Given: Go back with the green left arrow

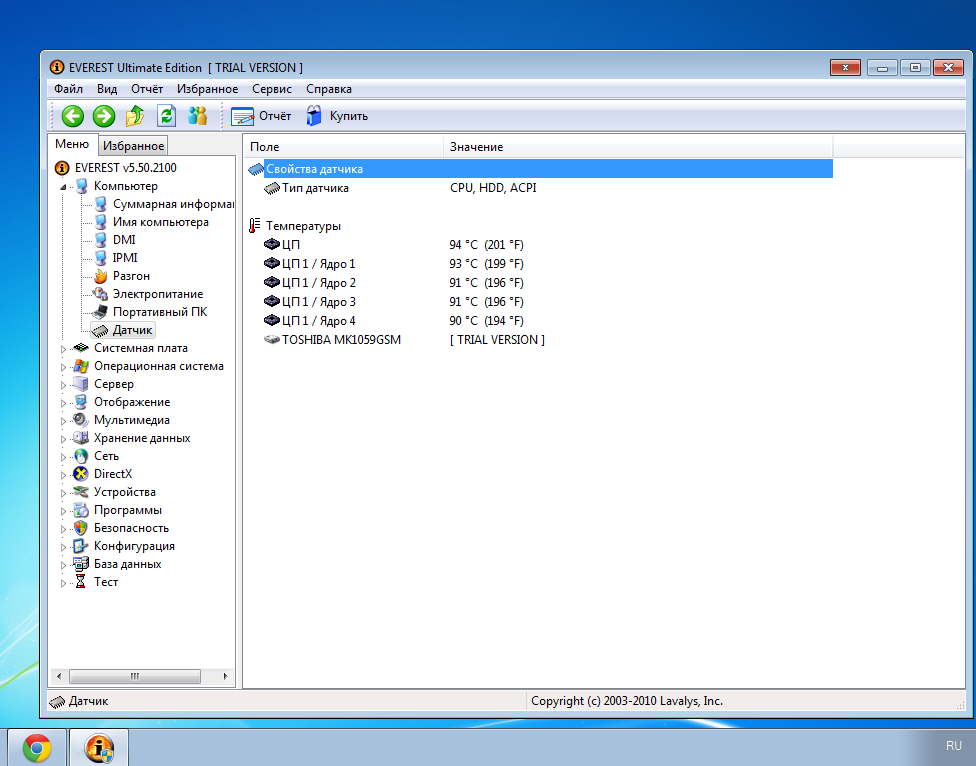Looking at the screenshot, I should [x=73, y=116].
